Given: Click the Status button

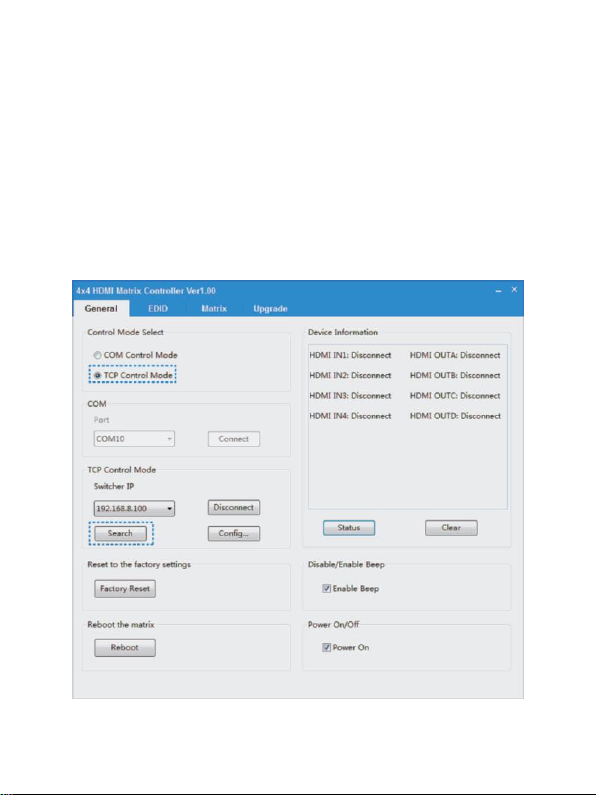Looking at the screenshot, I should point(349,528).
